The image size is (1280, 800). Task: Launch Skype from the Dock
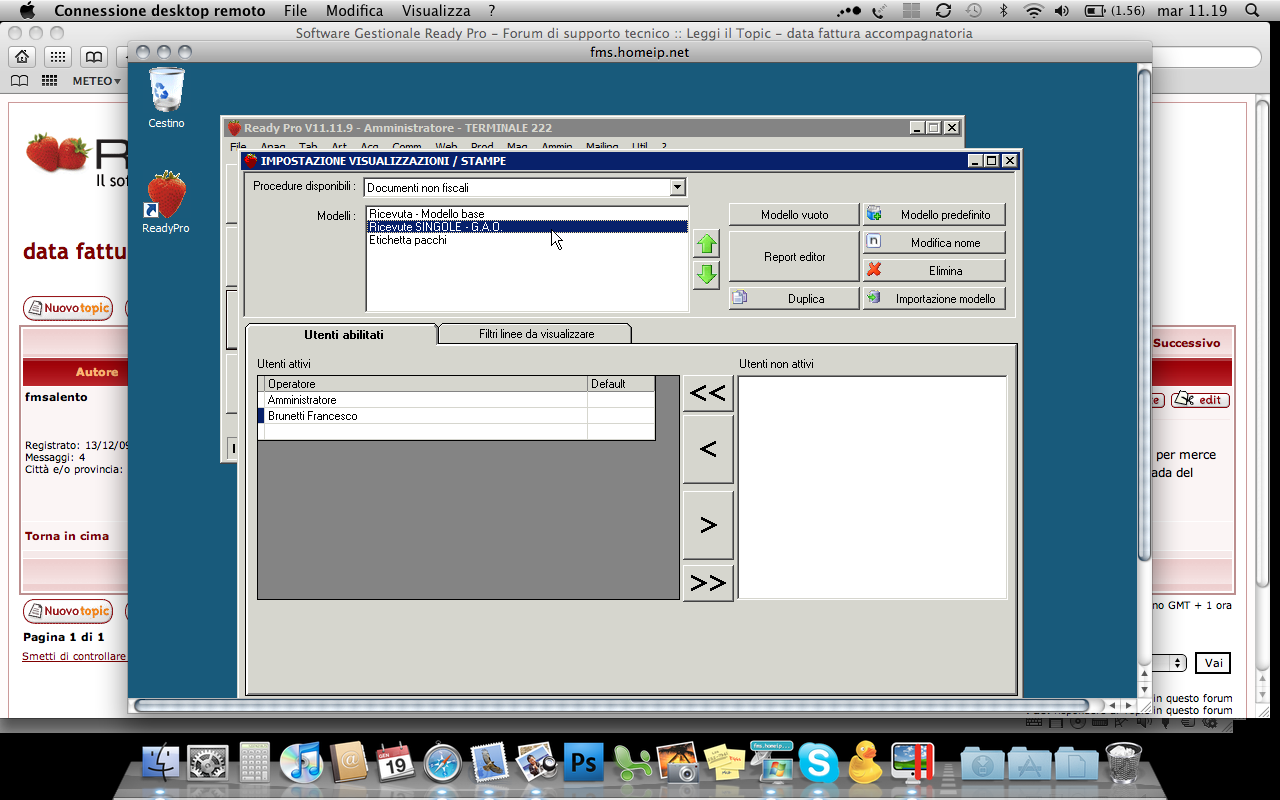click(818, 763)
